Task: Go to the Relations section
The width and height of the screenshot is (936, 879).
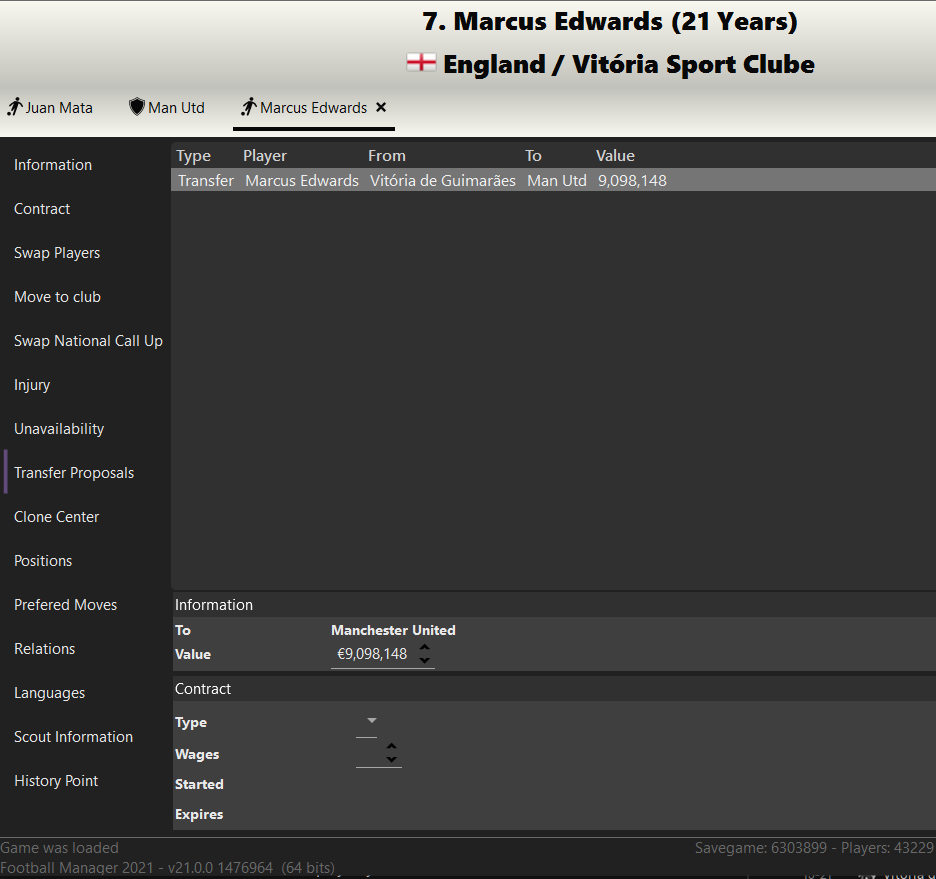Action: pyautogui.click(x=45, y=649)
